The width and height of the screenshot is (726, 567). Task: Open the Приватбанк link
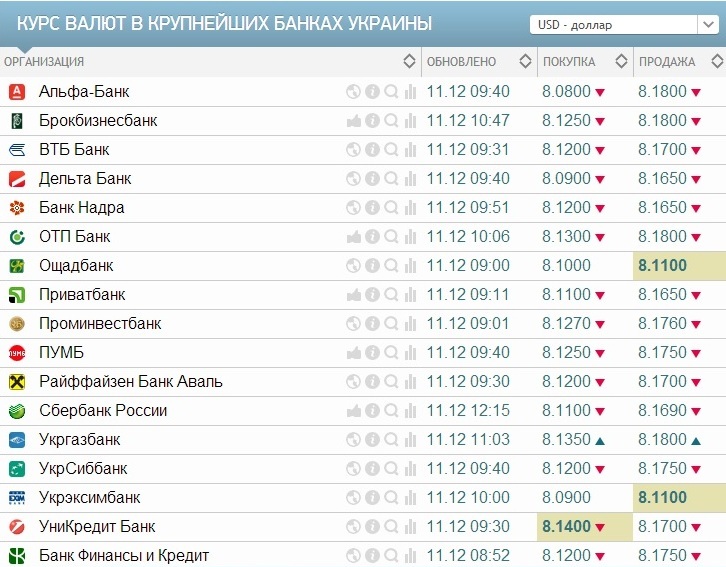(x=82, y=295)
